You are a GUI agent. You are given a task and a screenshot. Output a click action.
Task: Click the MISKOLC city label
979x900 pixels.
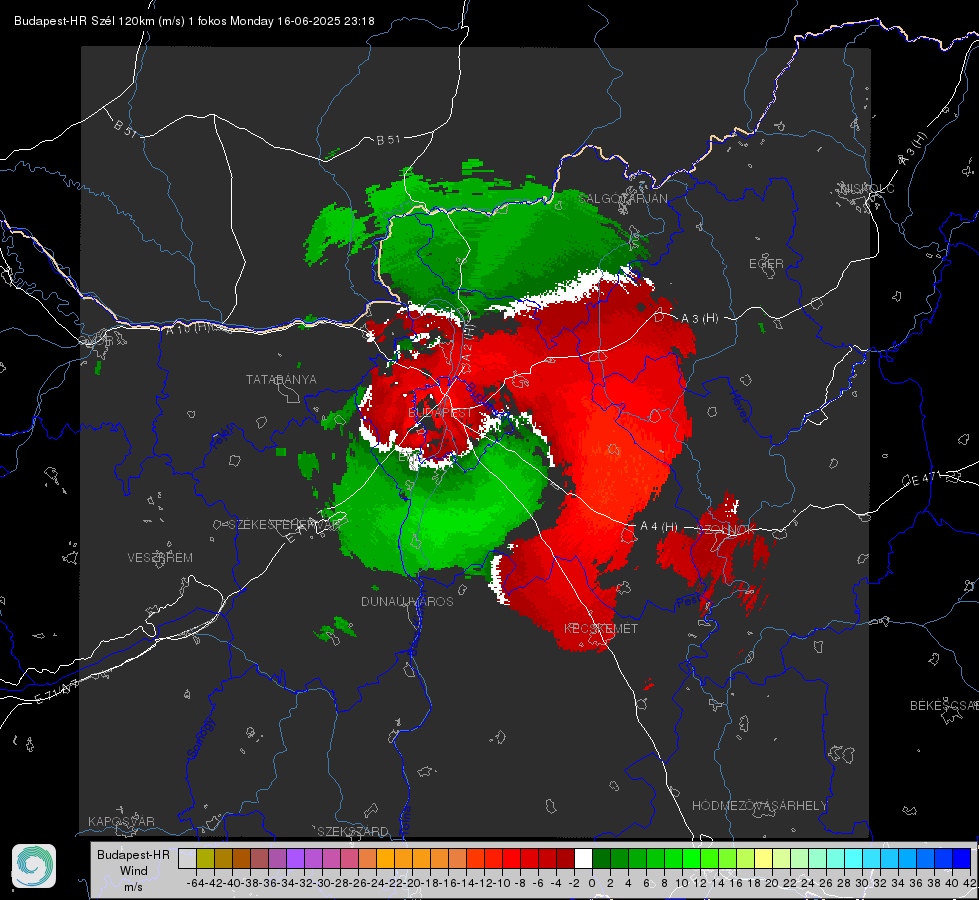point(867,189)
